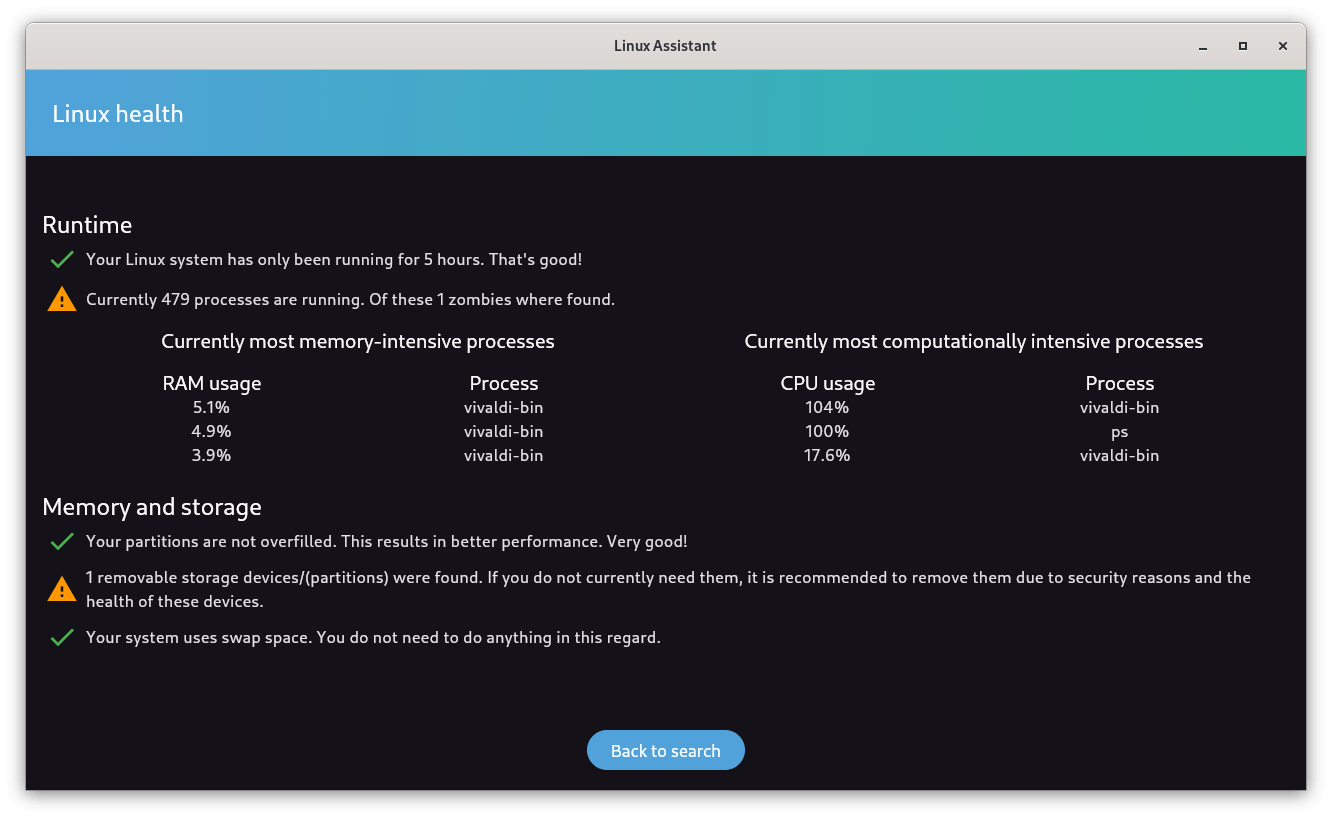
Task: Click the Linux health page header
Action: 118,114
